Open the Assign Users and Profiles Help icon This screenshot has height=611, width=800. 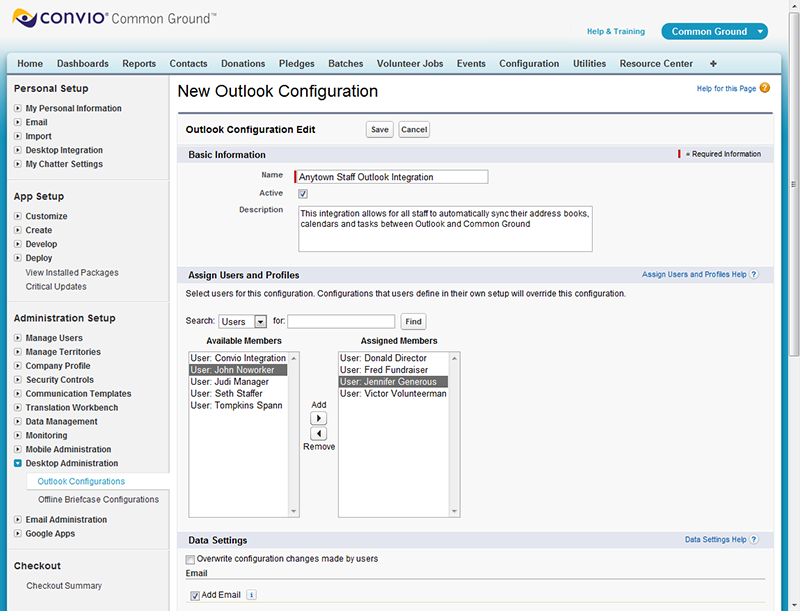[754, 275]
